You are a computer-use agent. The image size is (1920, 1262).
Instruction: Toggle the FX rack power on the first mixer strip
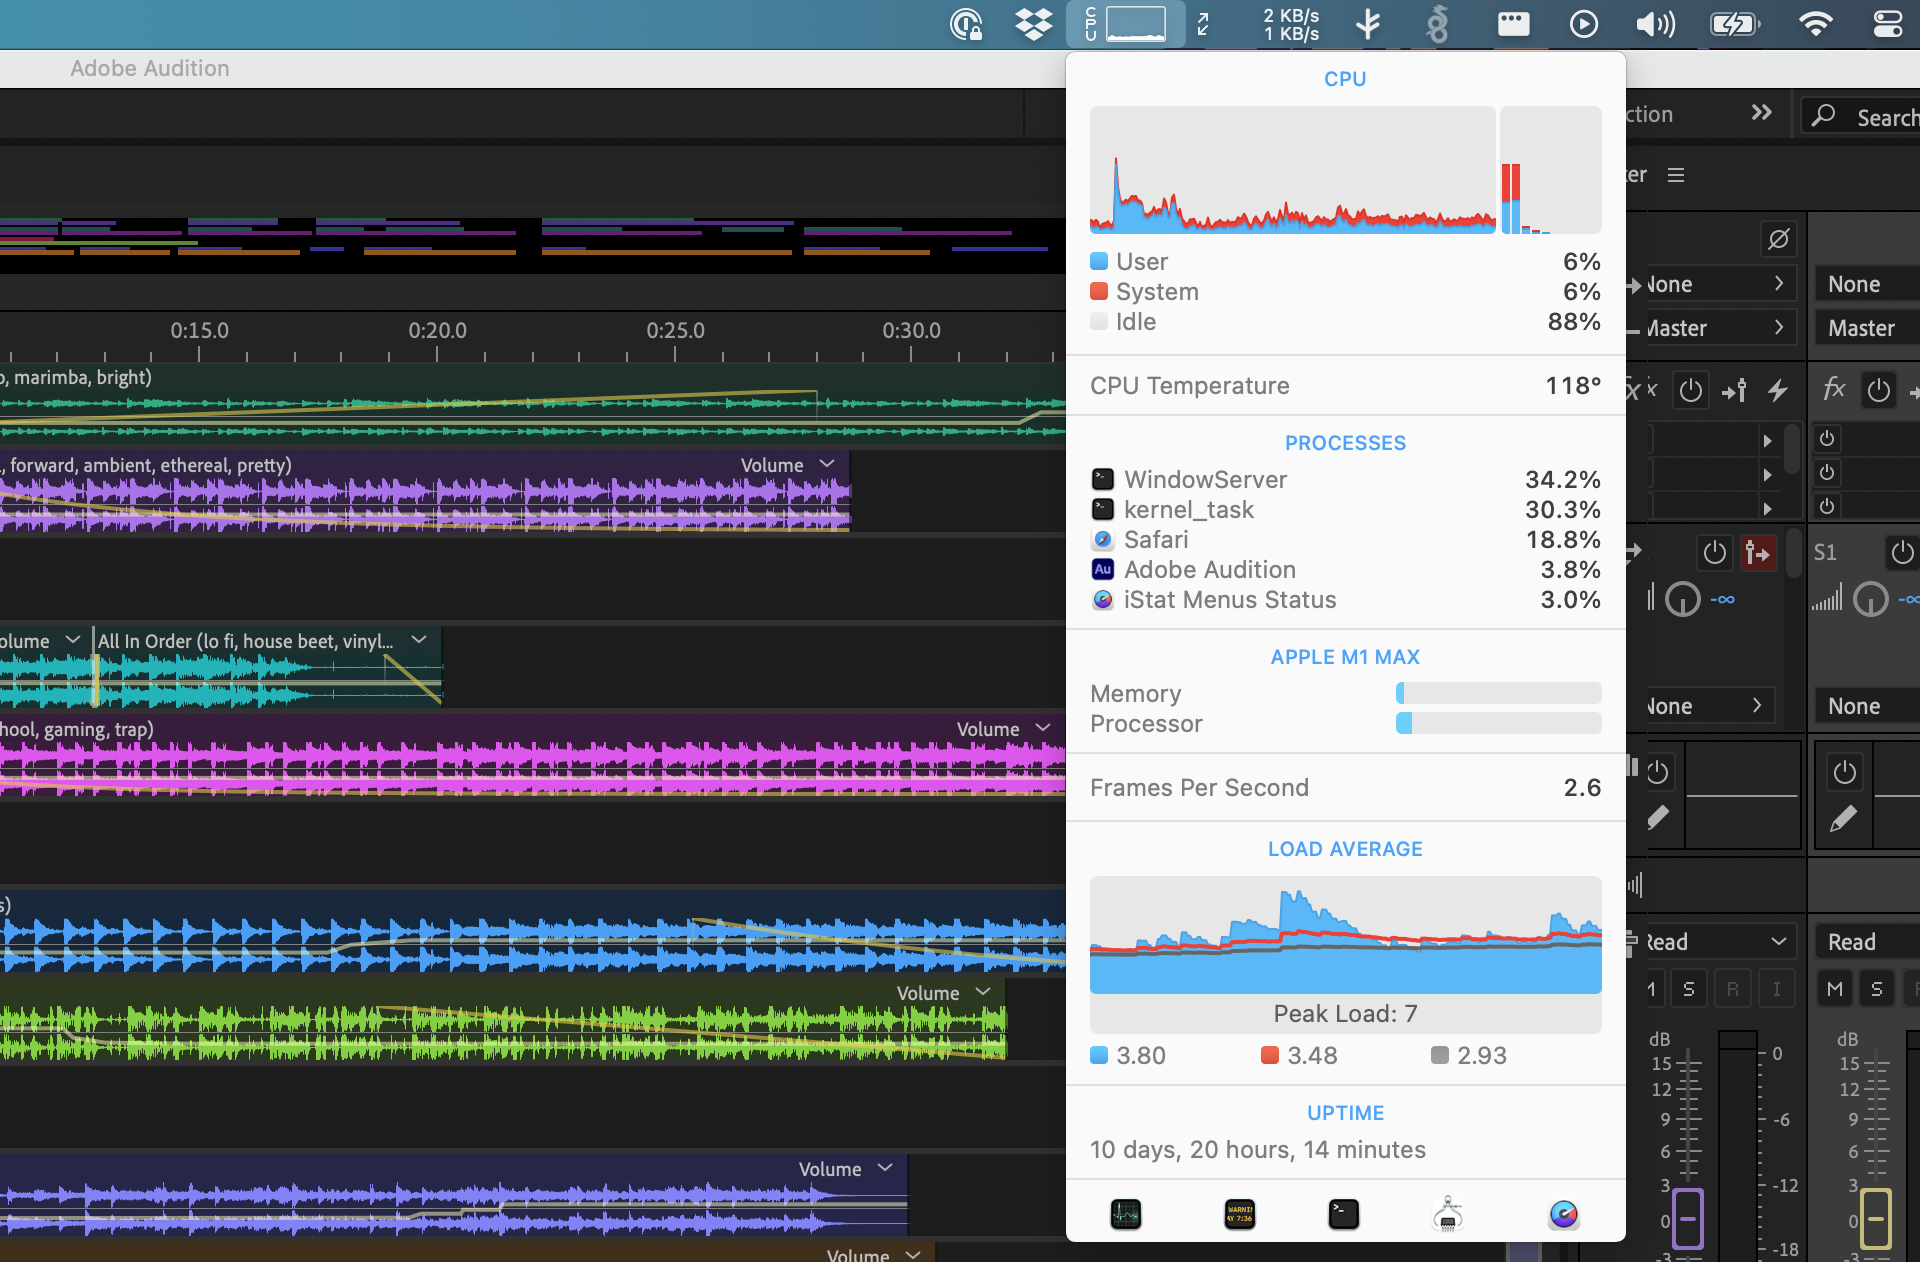[1691, 390]
